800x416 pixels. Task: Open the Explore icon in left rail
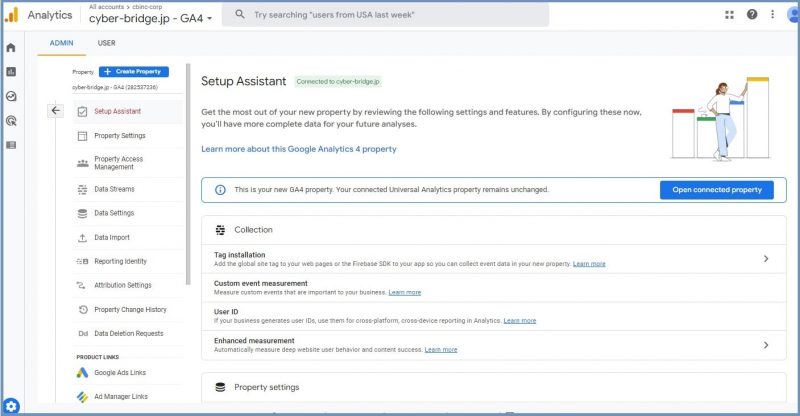coord(11,96)
